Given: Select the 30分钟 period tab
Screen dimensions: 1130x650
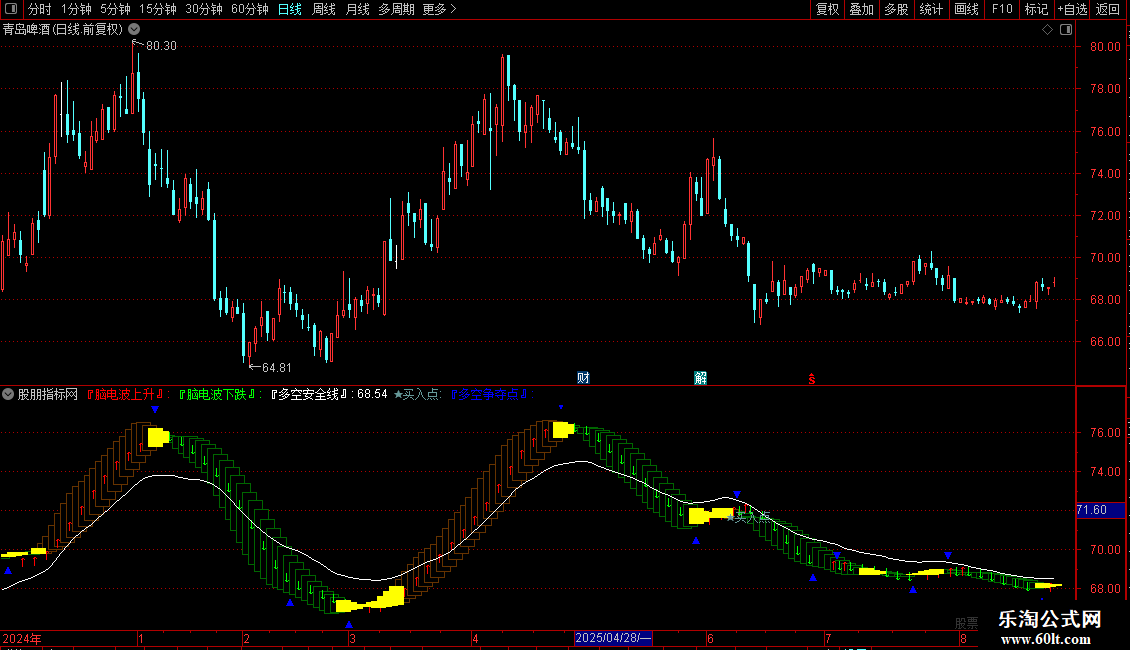Looking at the screenshot, I should point(203,9).
